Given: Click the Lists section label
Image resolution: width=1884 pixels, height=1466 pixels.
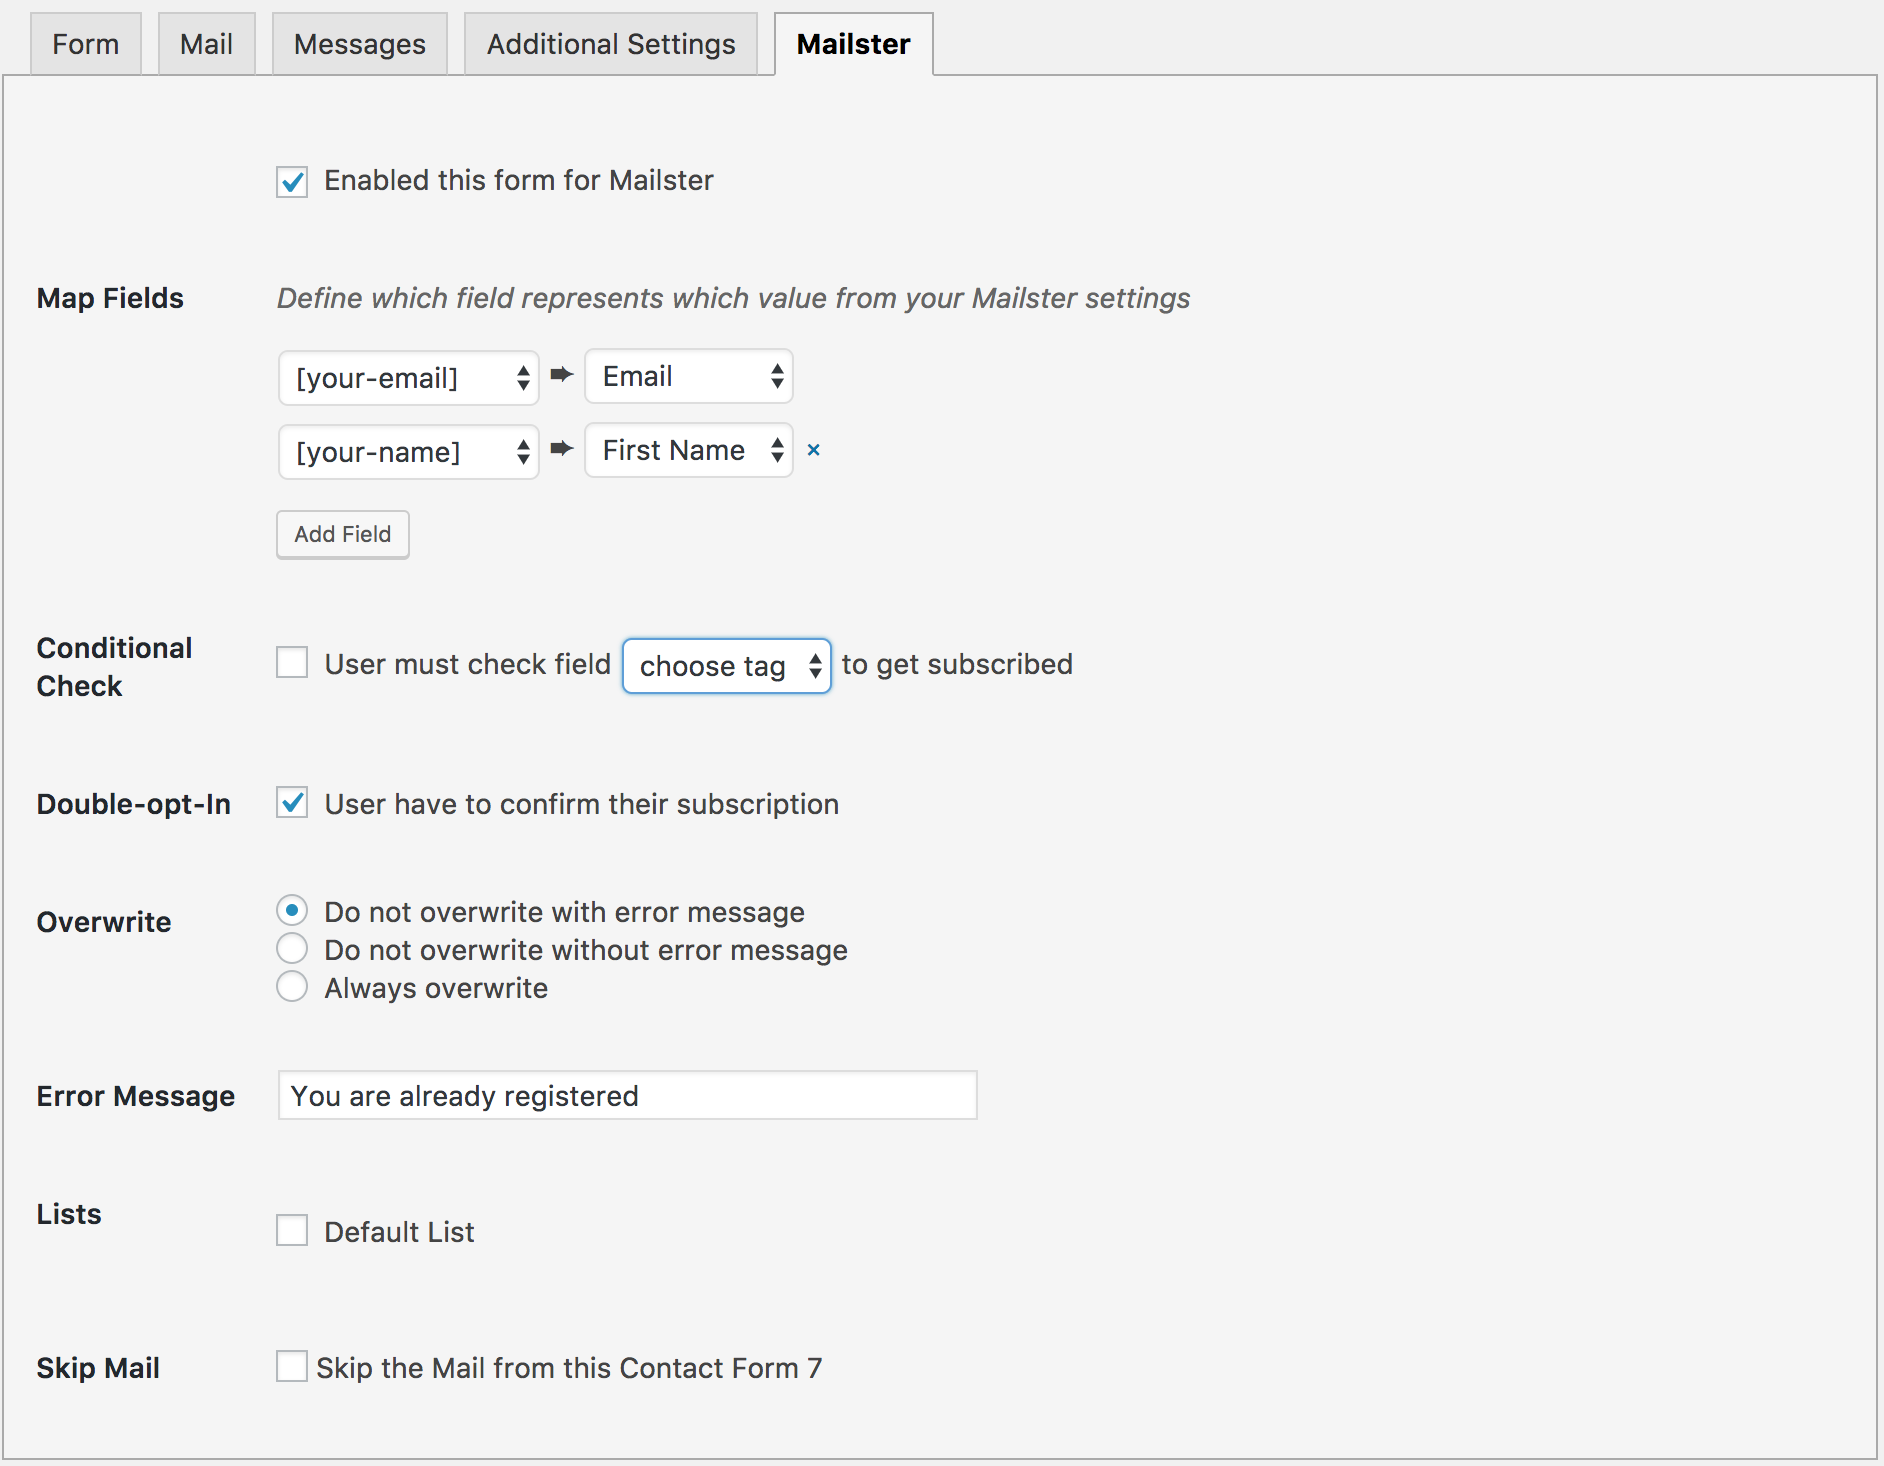Looking at the screenshot, I should (x=69, y=1214).
